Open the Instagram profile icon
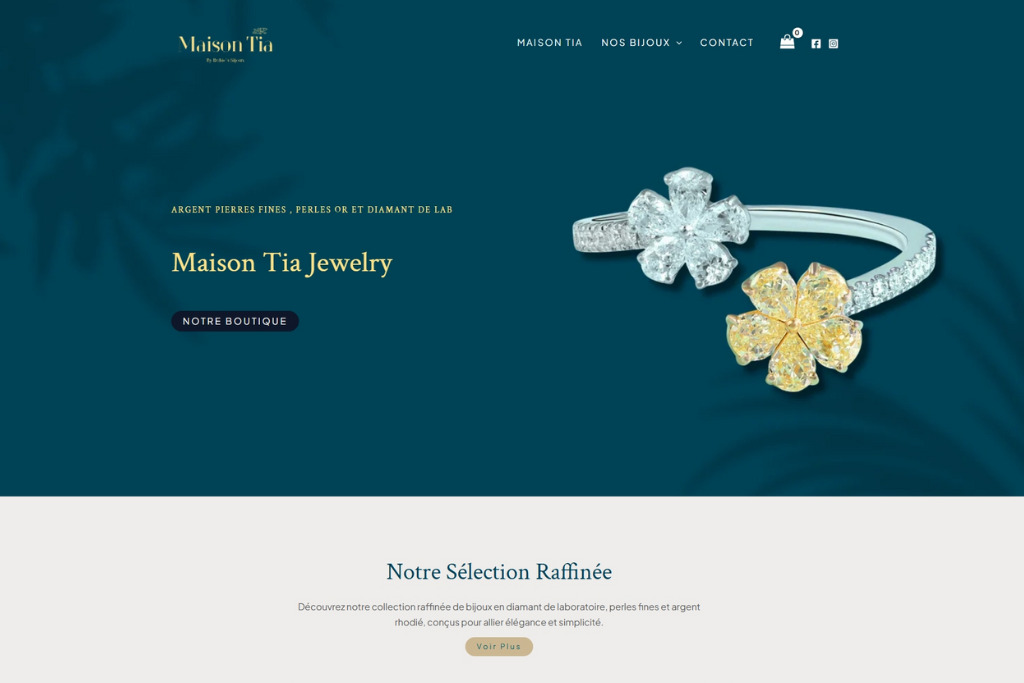The image size is (1024, 683). pos(833,44)
